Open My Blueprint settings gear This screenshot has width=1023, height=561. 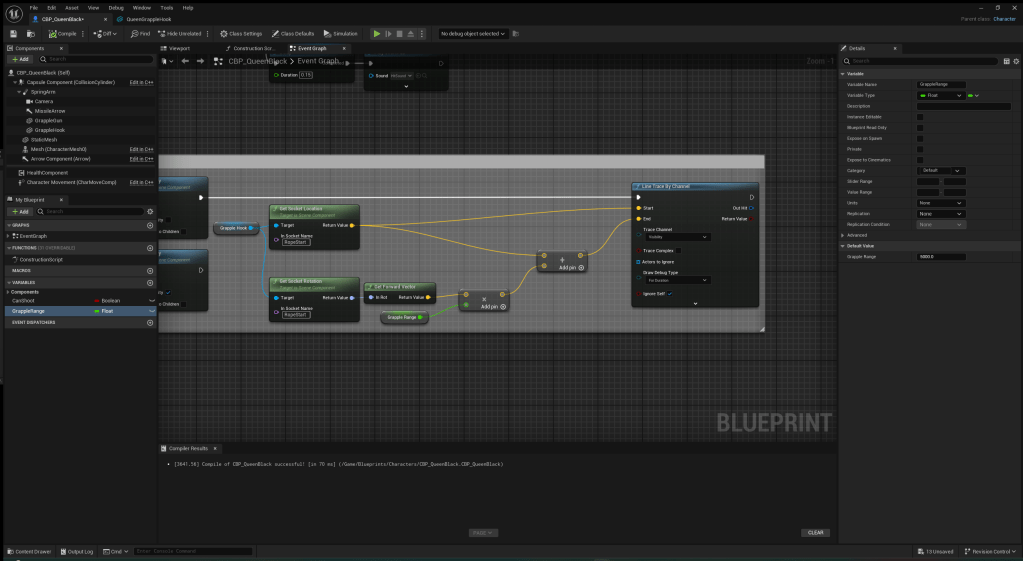point(150,211)
